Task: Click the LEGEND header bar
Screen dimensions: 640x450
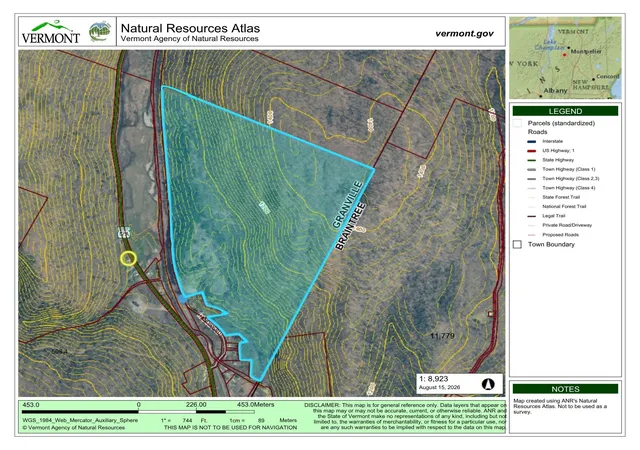Action: [565, 111]
